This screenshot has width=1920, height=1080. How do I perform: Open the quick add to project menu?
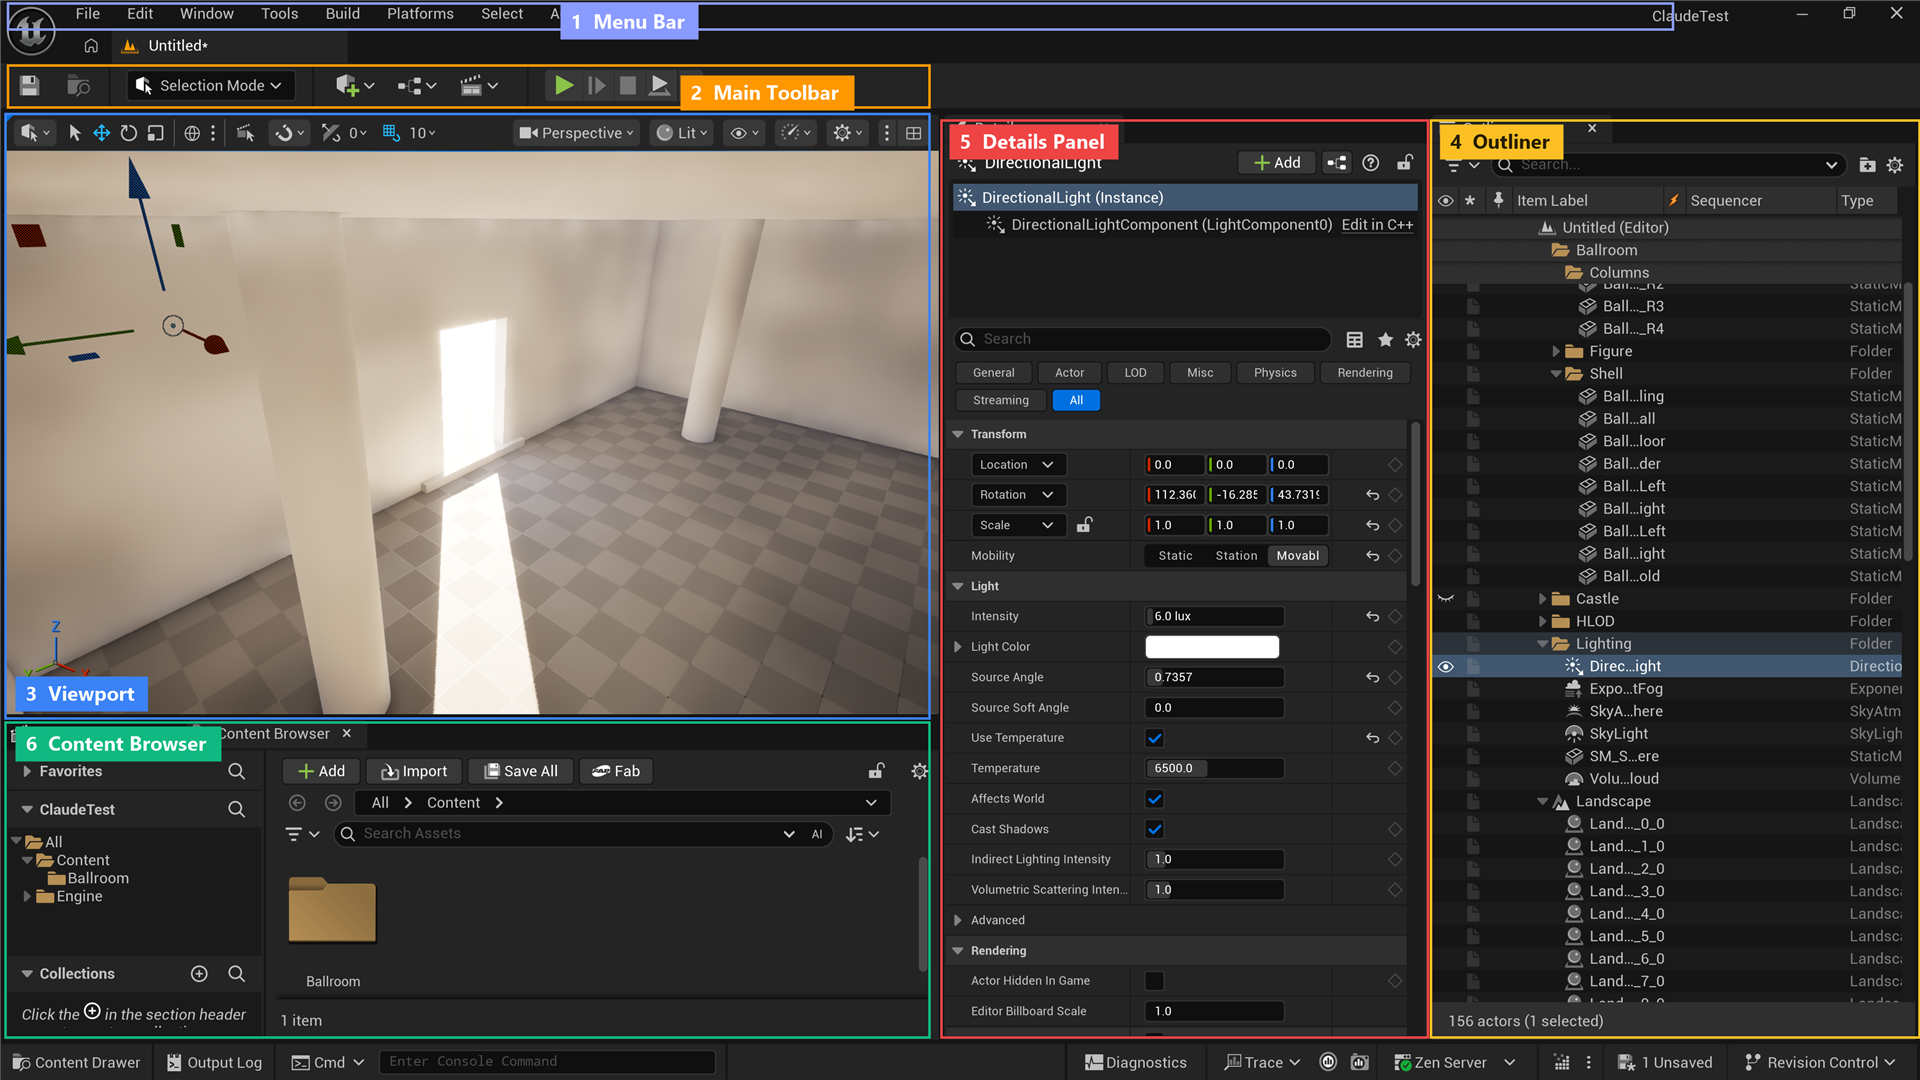[355, 86]
